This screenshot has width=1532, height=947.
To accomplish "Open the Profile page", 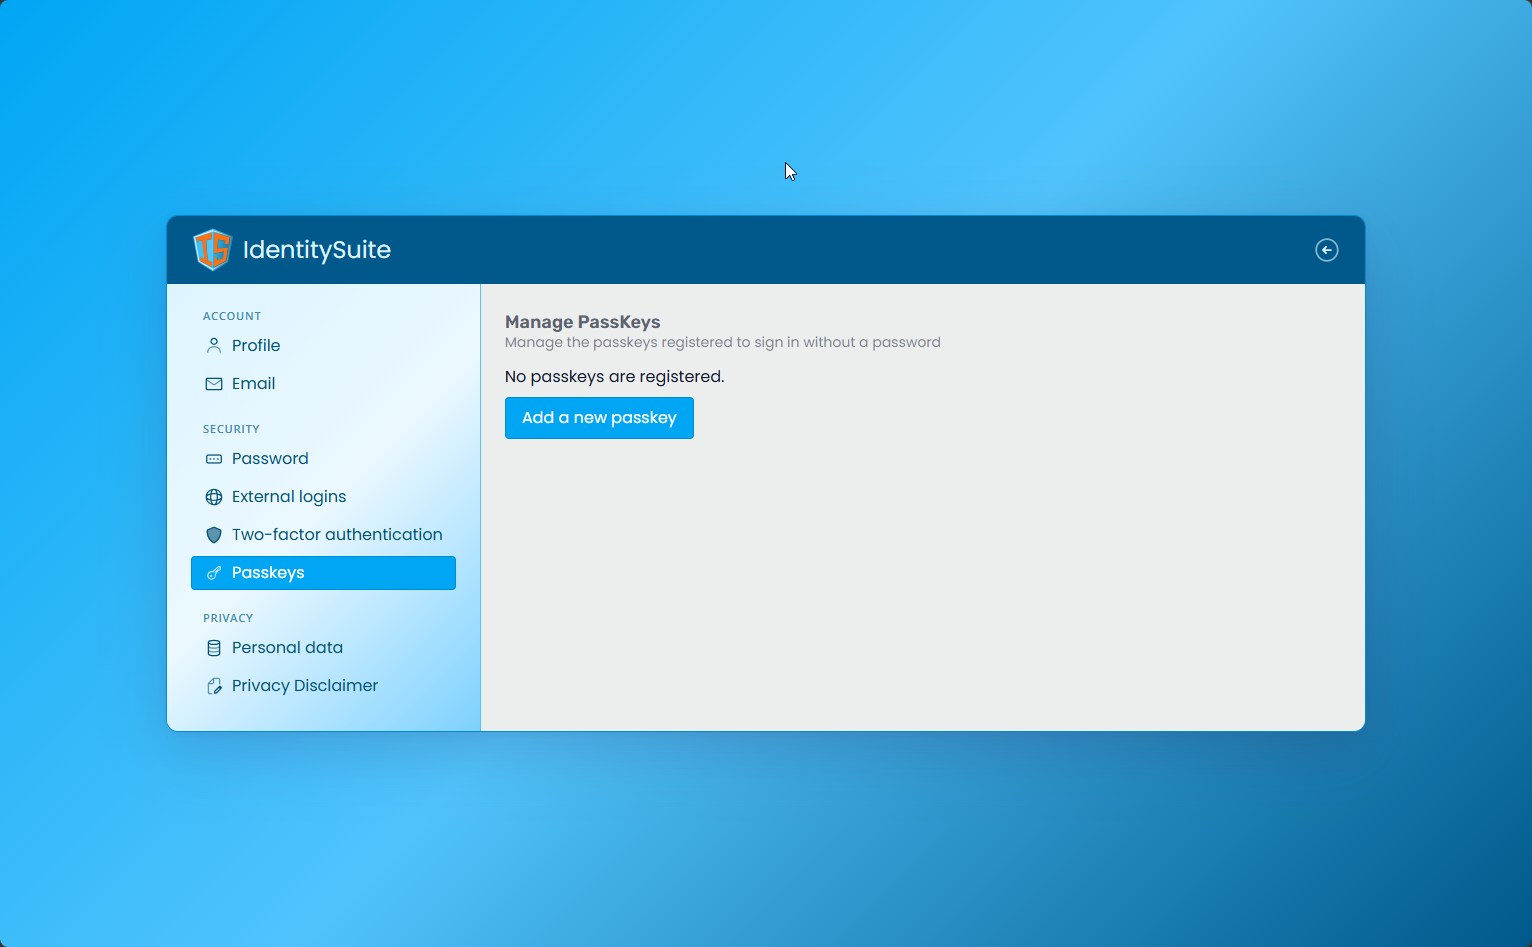I will [323, 346].
